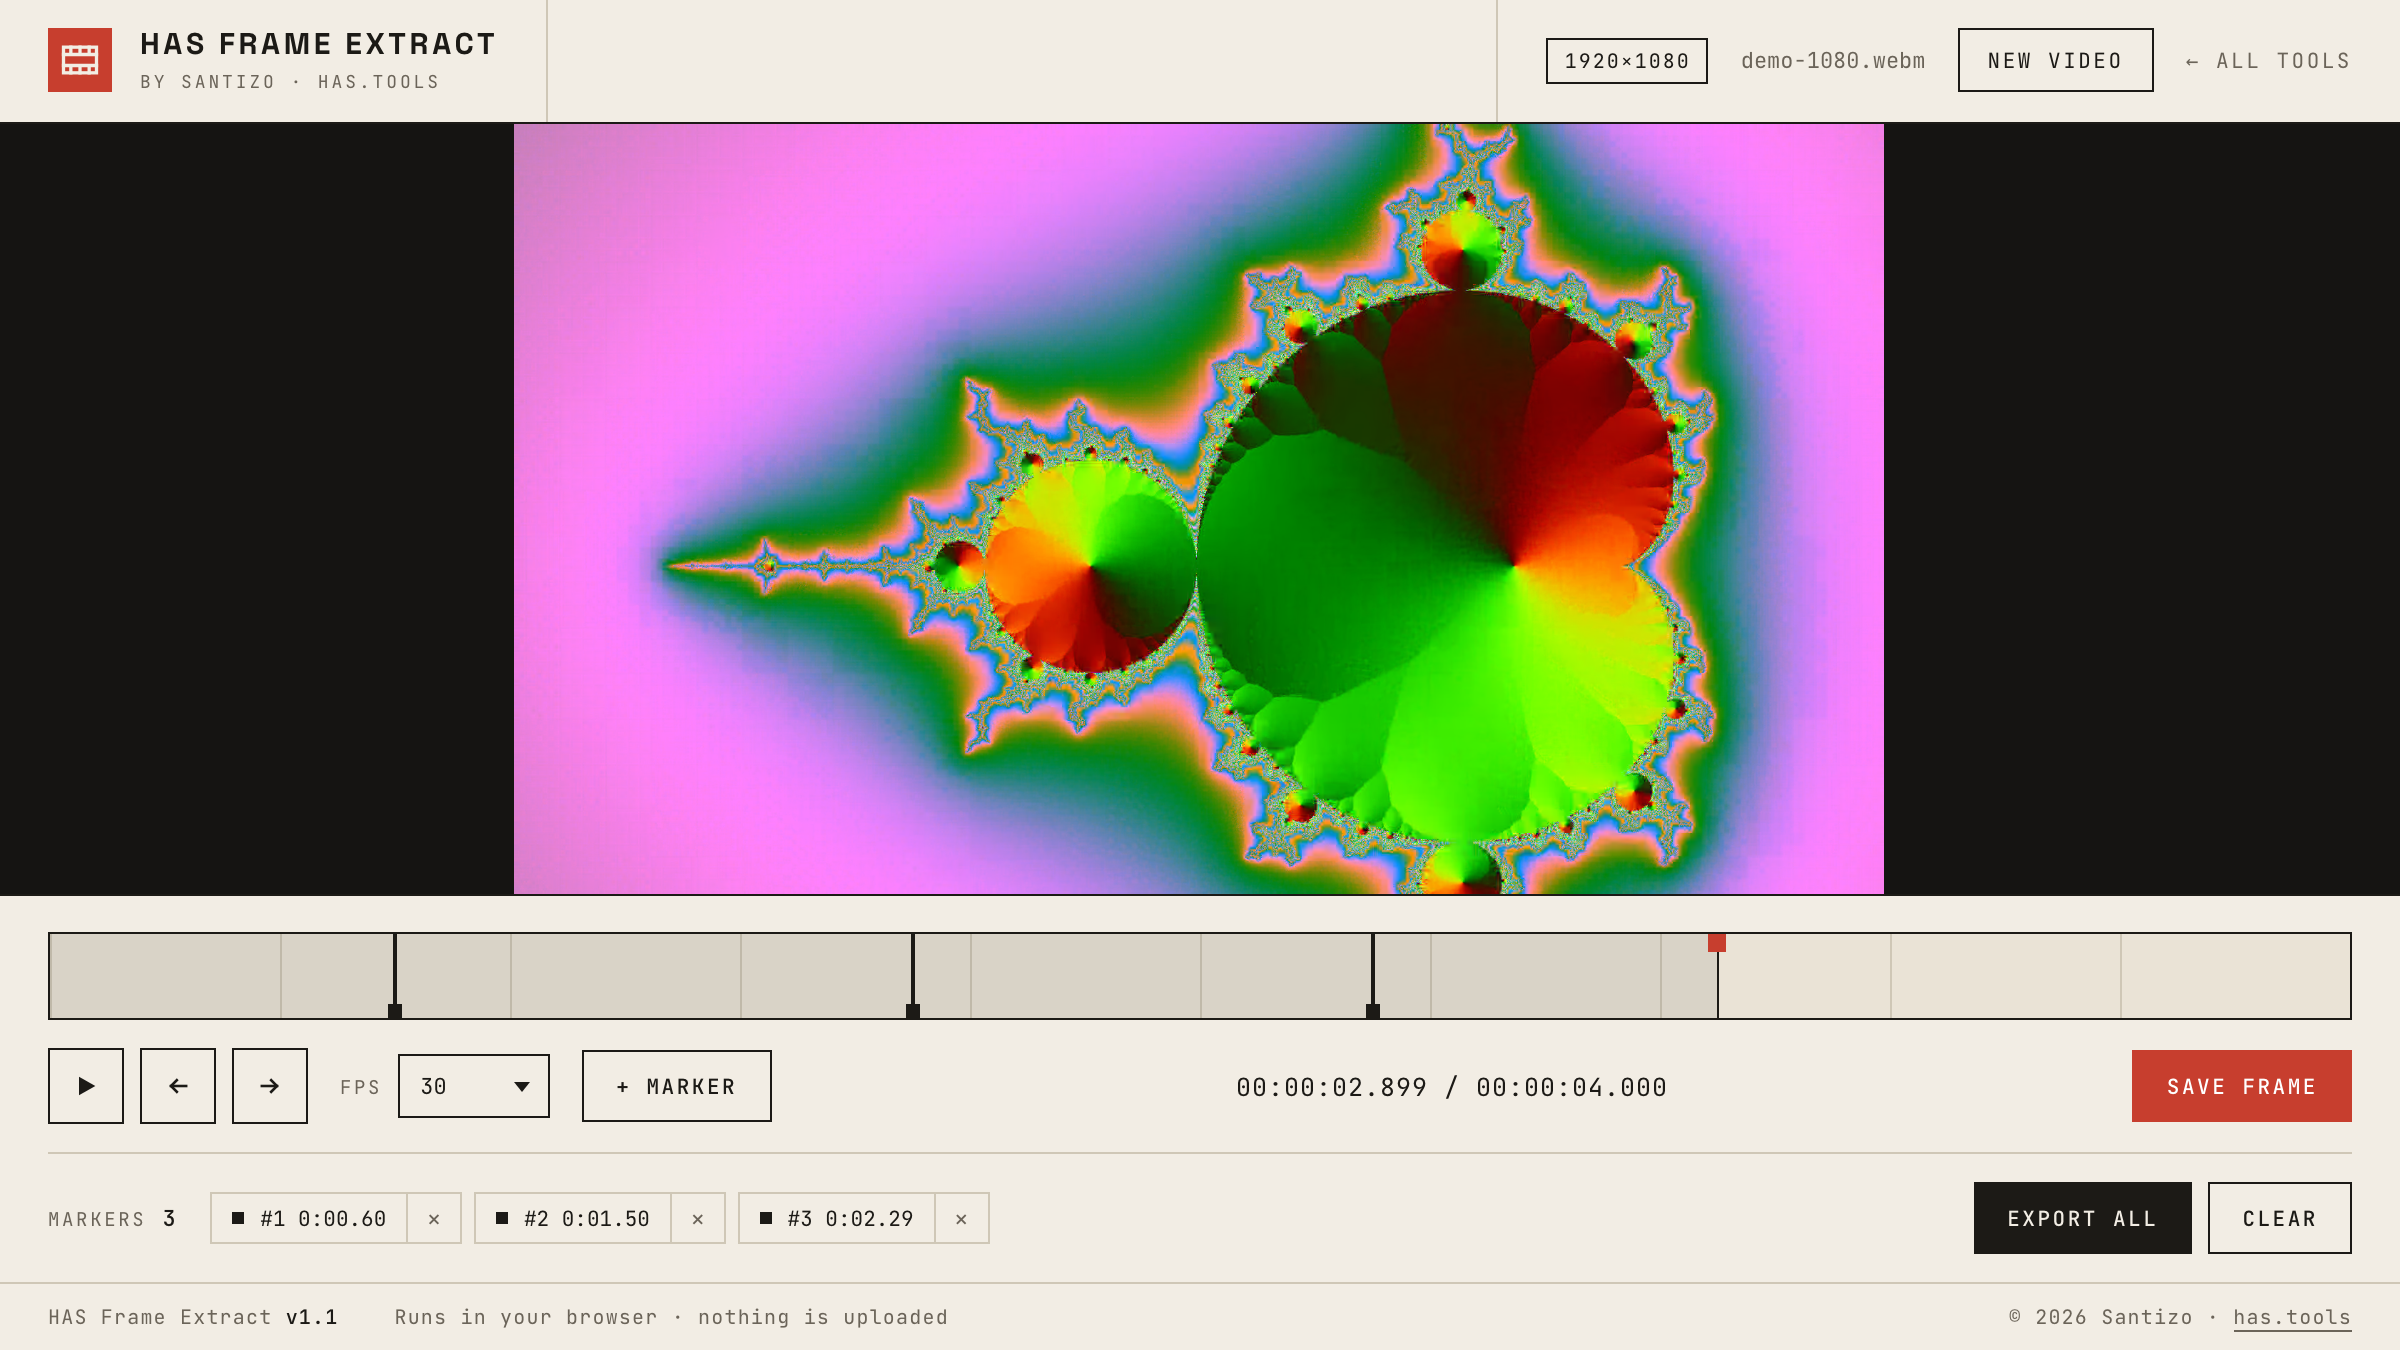This screenshot has height=1350, width=2400.
Task: Click the v1.1 version text in footer
Action: (312, 1317)
